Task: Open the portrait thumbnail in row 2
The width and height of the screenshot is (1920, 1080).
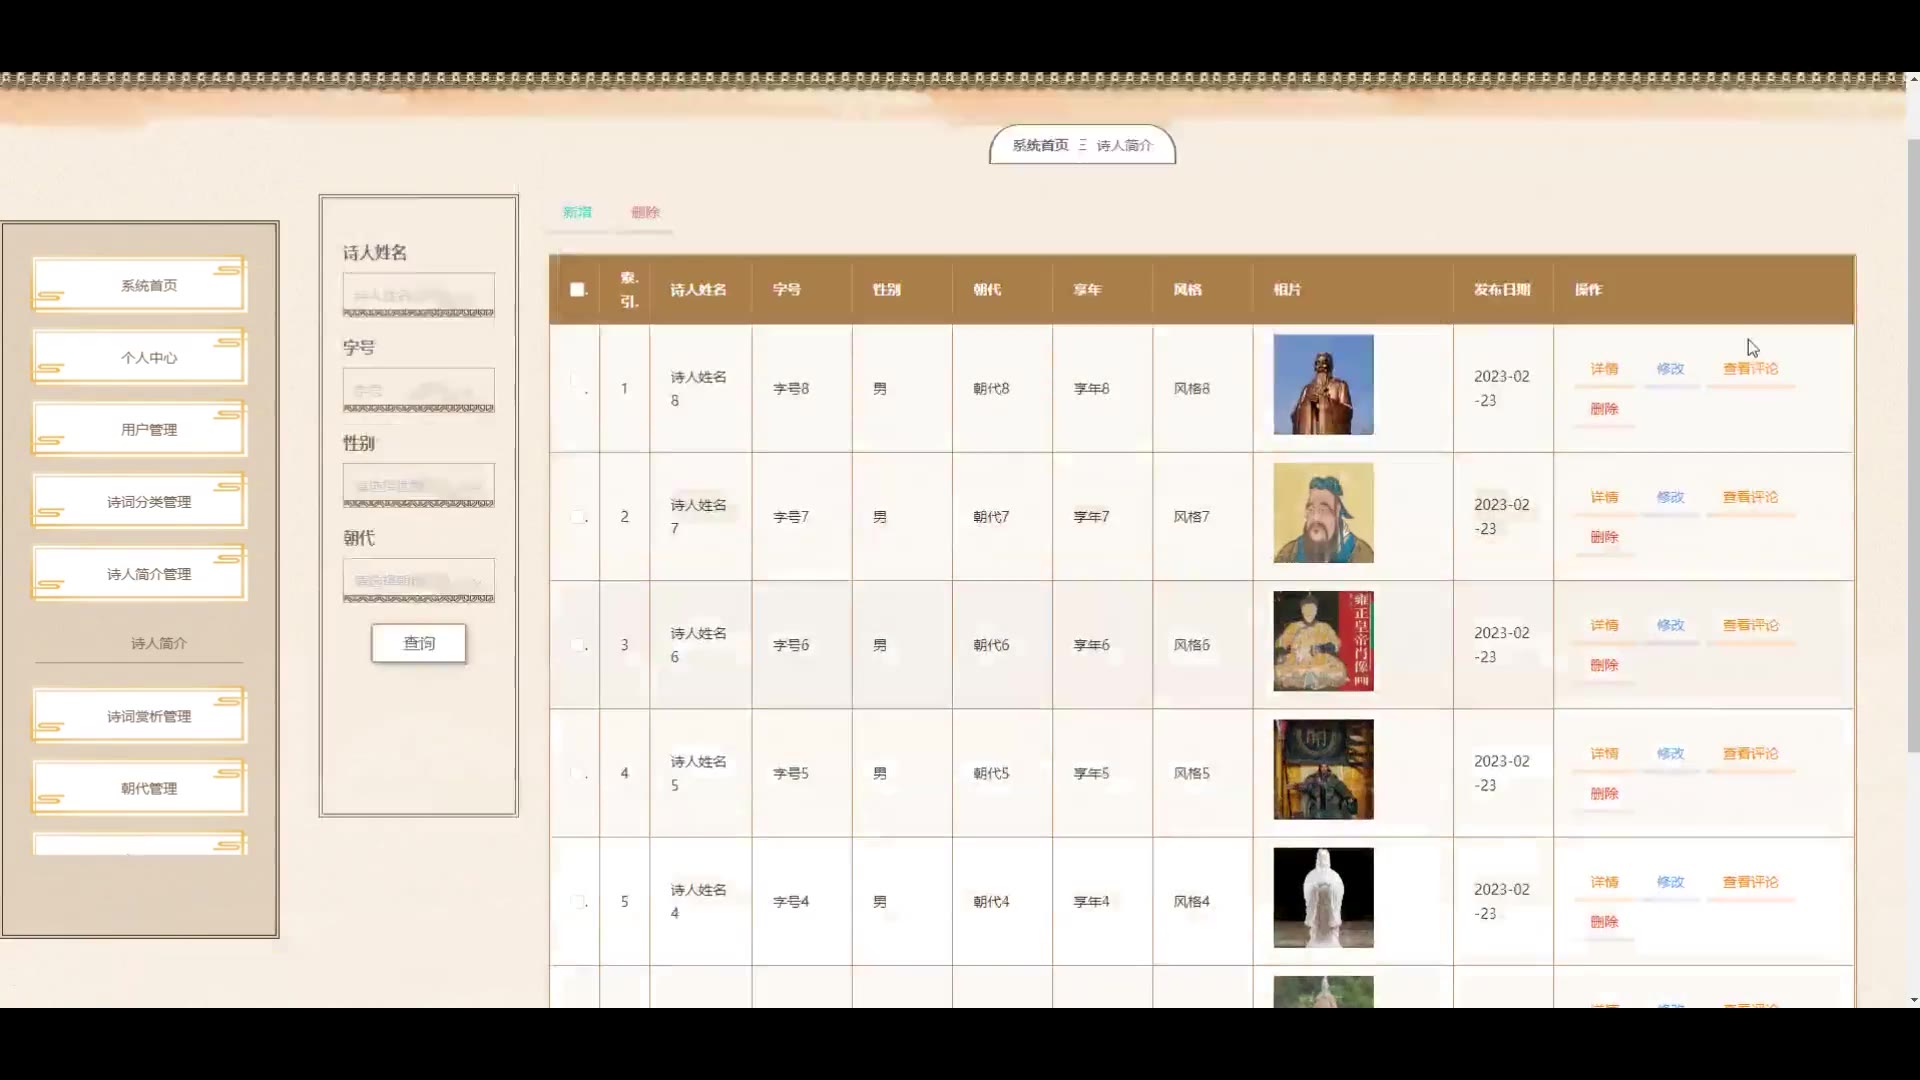Action: [1323, 512]
